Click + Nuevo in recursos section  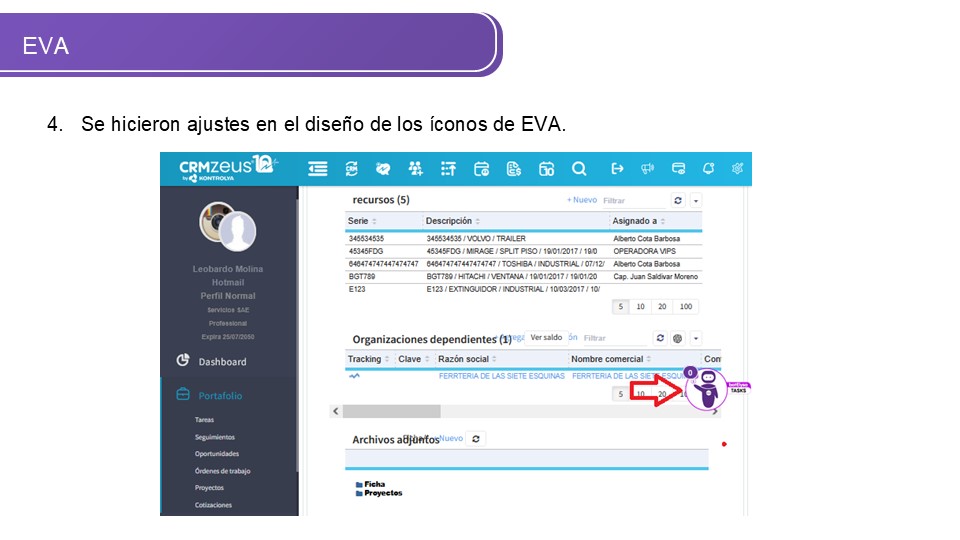pos(582,200)
